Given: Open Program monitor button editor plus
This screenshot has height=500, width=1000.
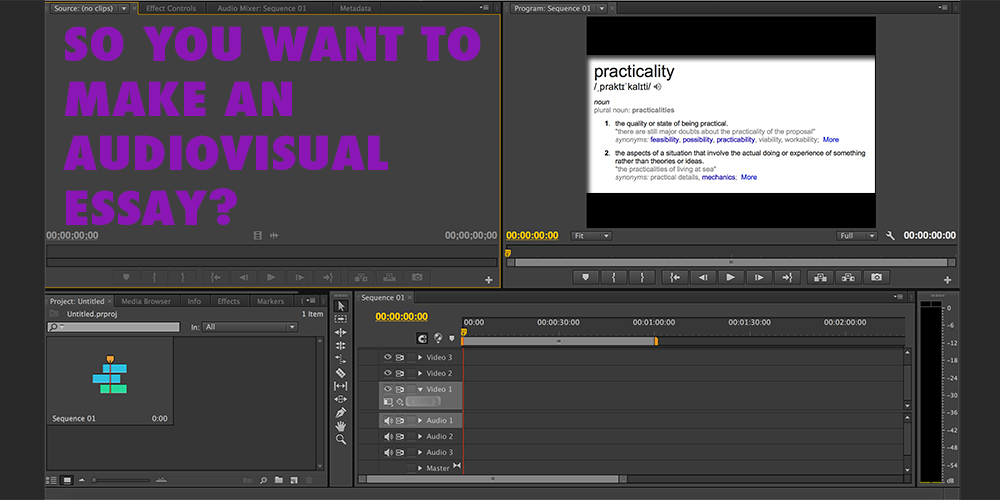Looking at the screenshot, I should [947, 280].
